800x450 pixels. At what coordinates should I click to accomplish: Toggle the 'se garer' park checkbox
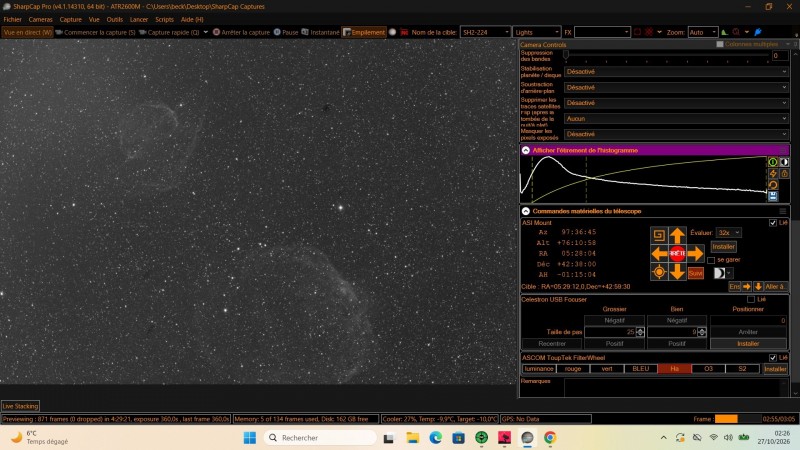coord(711,260)
